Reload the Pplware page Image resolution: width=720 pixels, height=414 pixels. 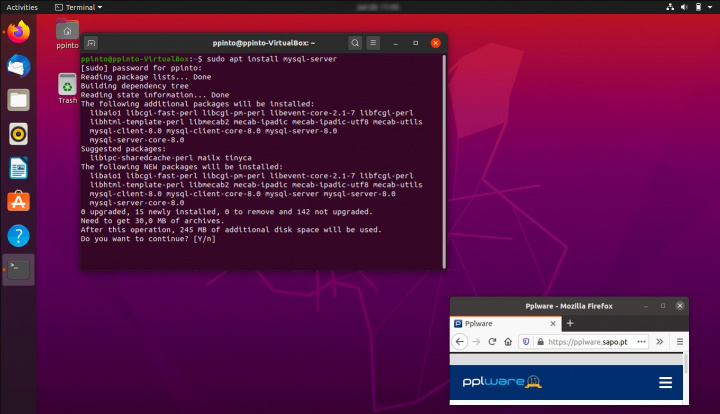click(494, 342)
